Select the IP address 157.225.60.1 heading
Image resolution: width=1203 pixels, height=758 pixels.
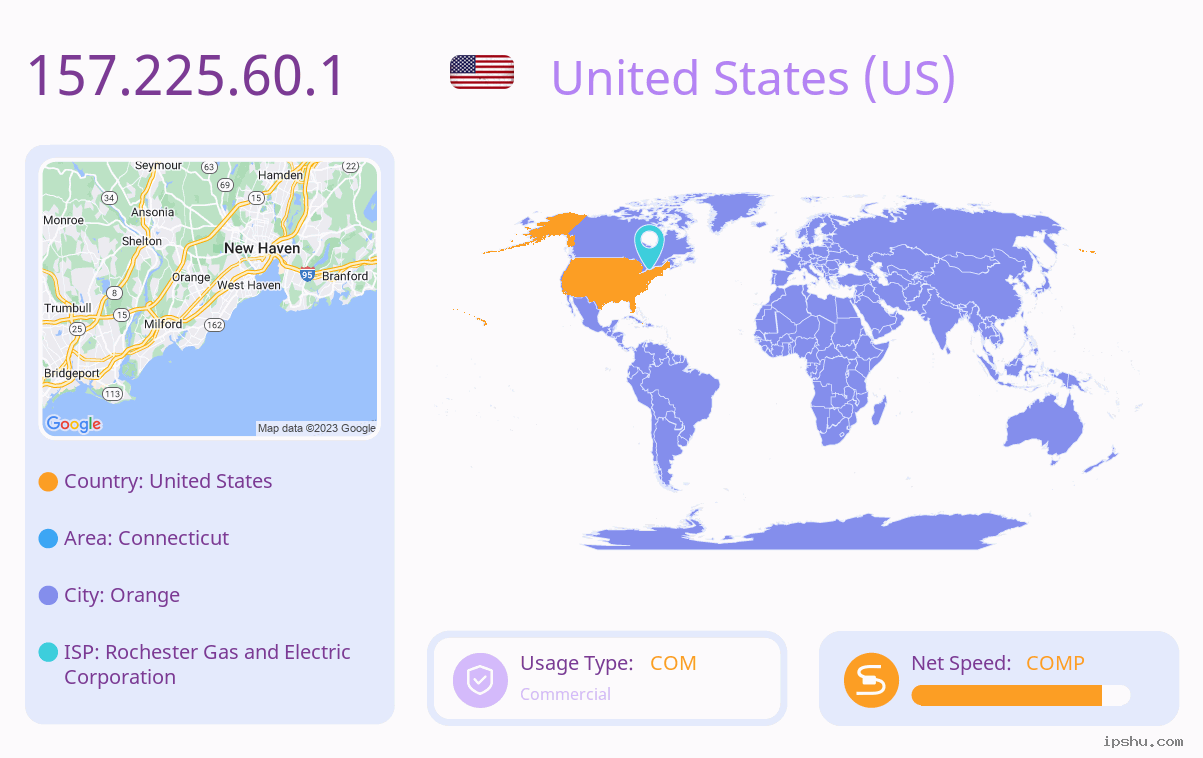coord(186,76)
